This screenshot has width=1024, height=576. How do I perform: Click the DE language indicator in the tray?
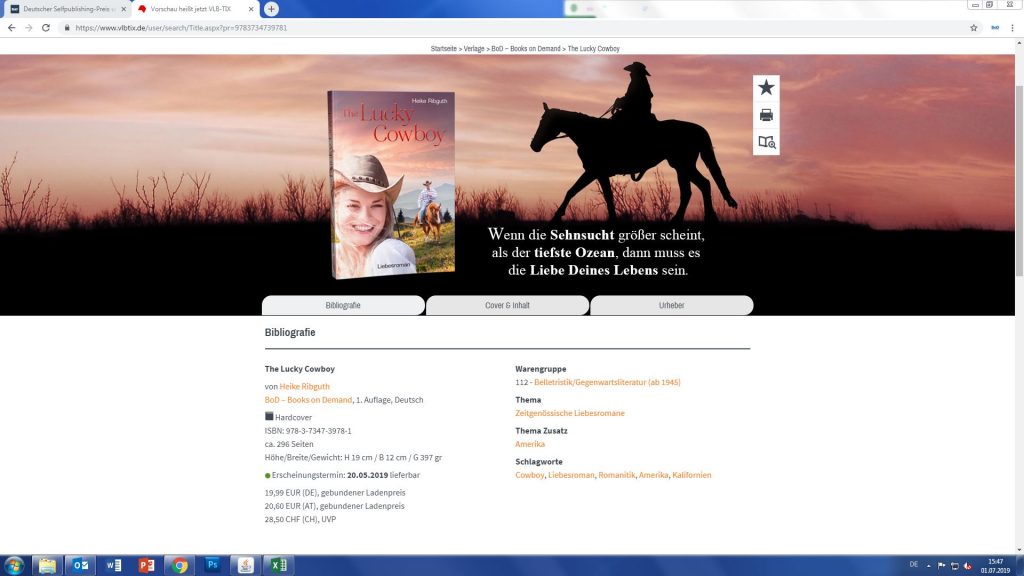click(914, 564)
